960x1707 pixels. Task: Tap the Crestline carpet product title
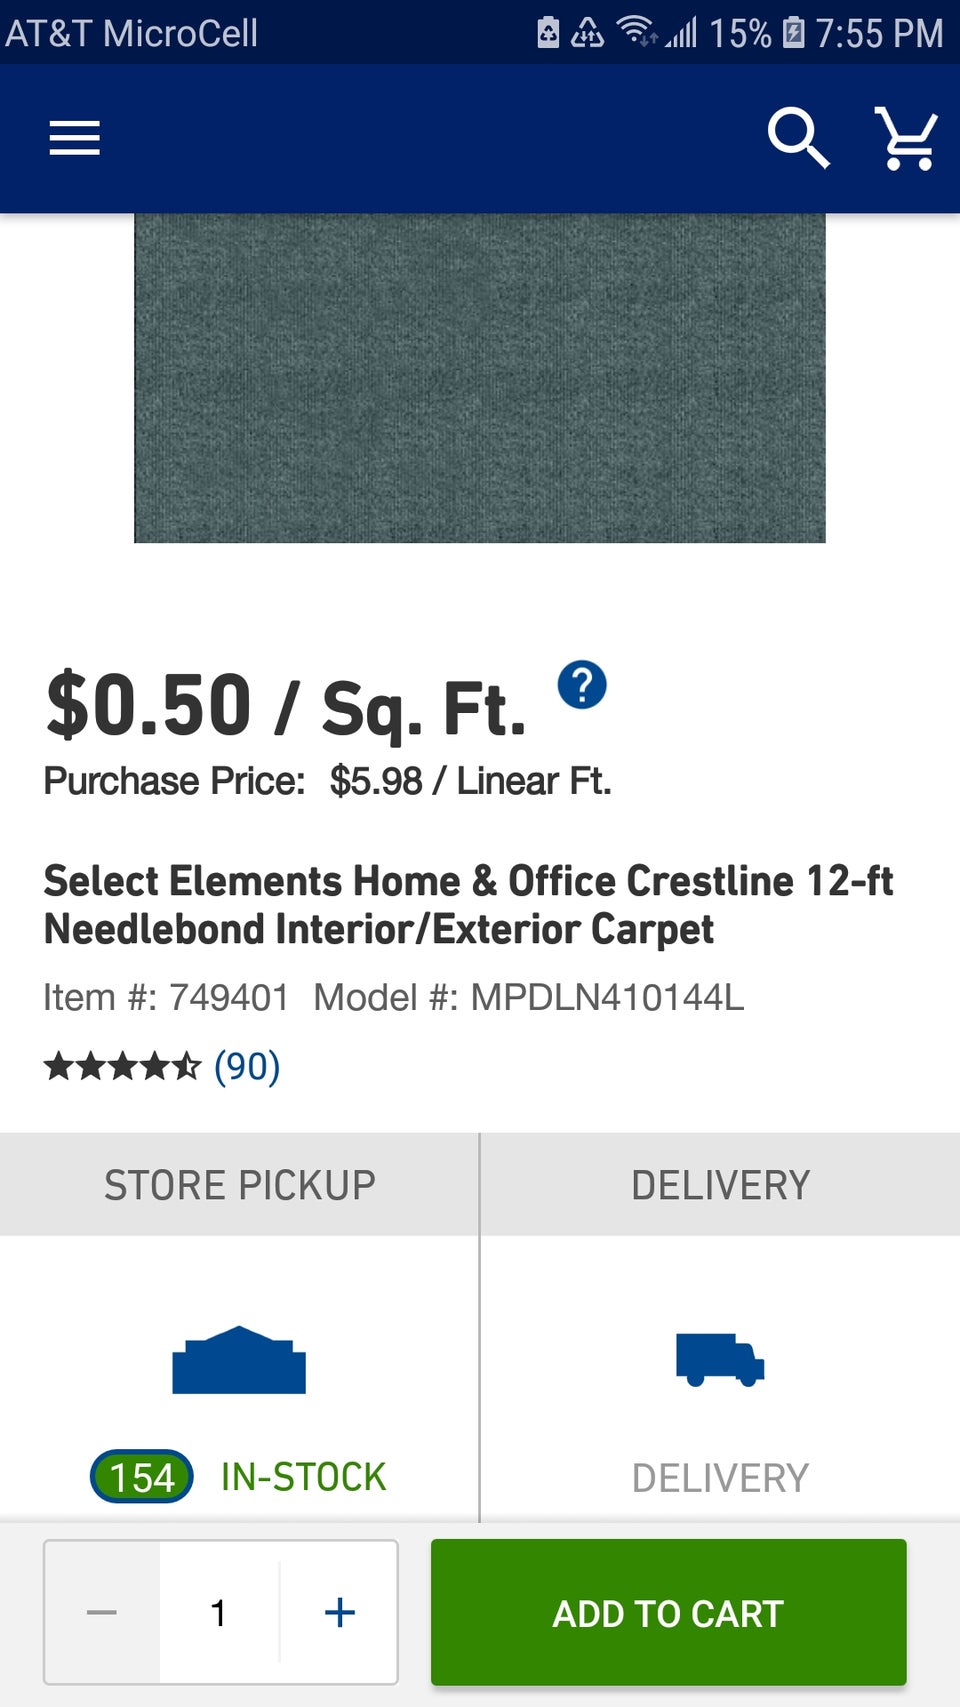pos(468,905)
